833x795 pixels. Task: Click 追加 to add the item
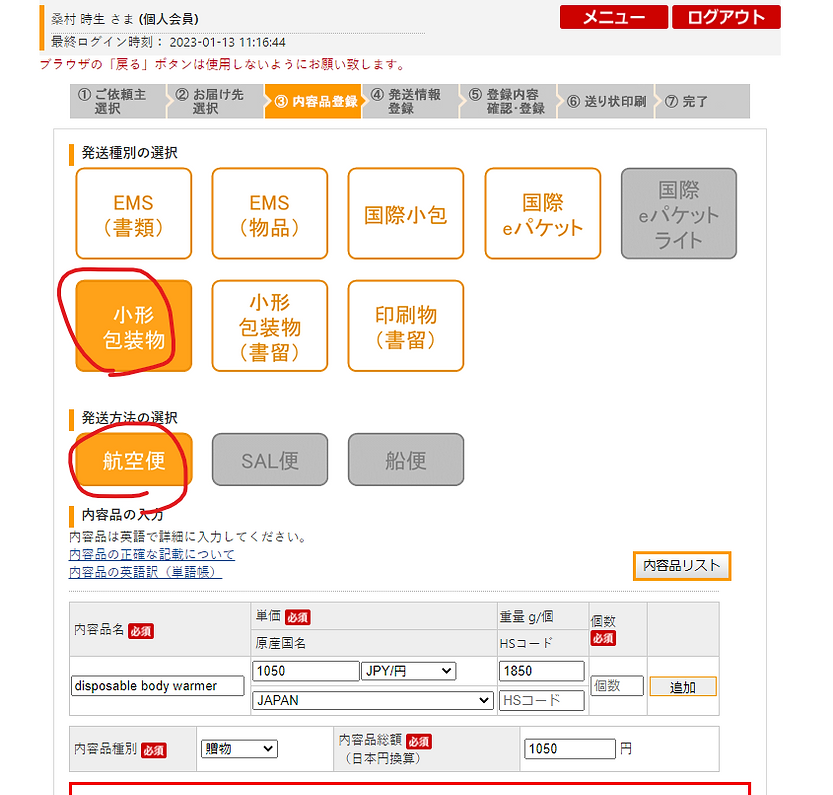point(683,686)
